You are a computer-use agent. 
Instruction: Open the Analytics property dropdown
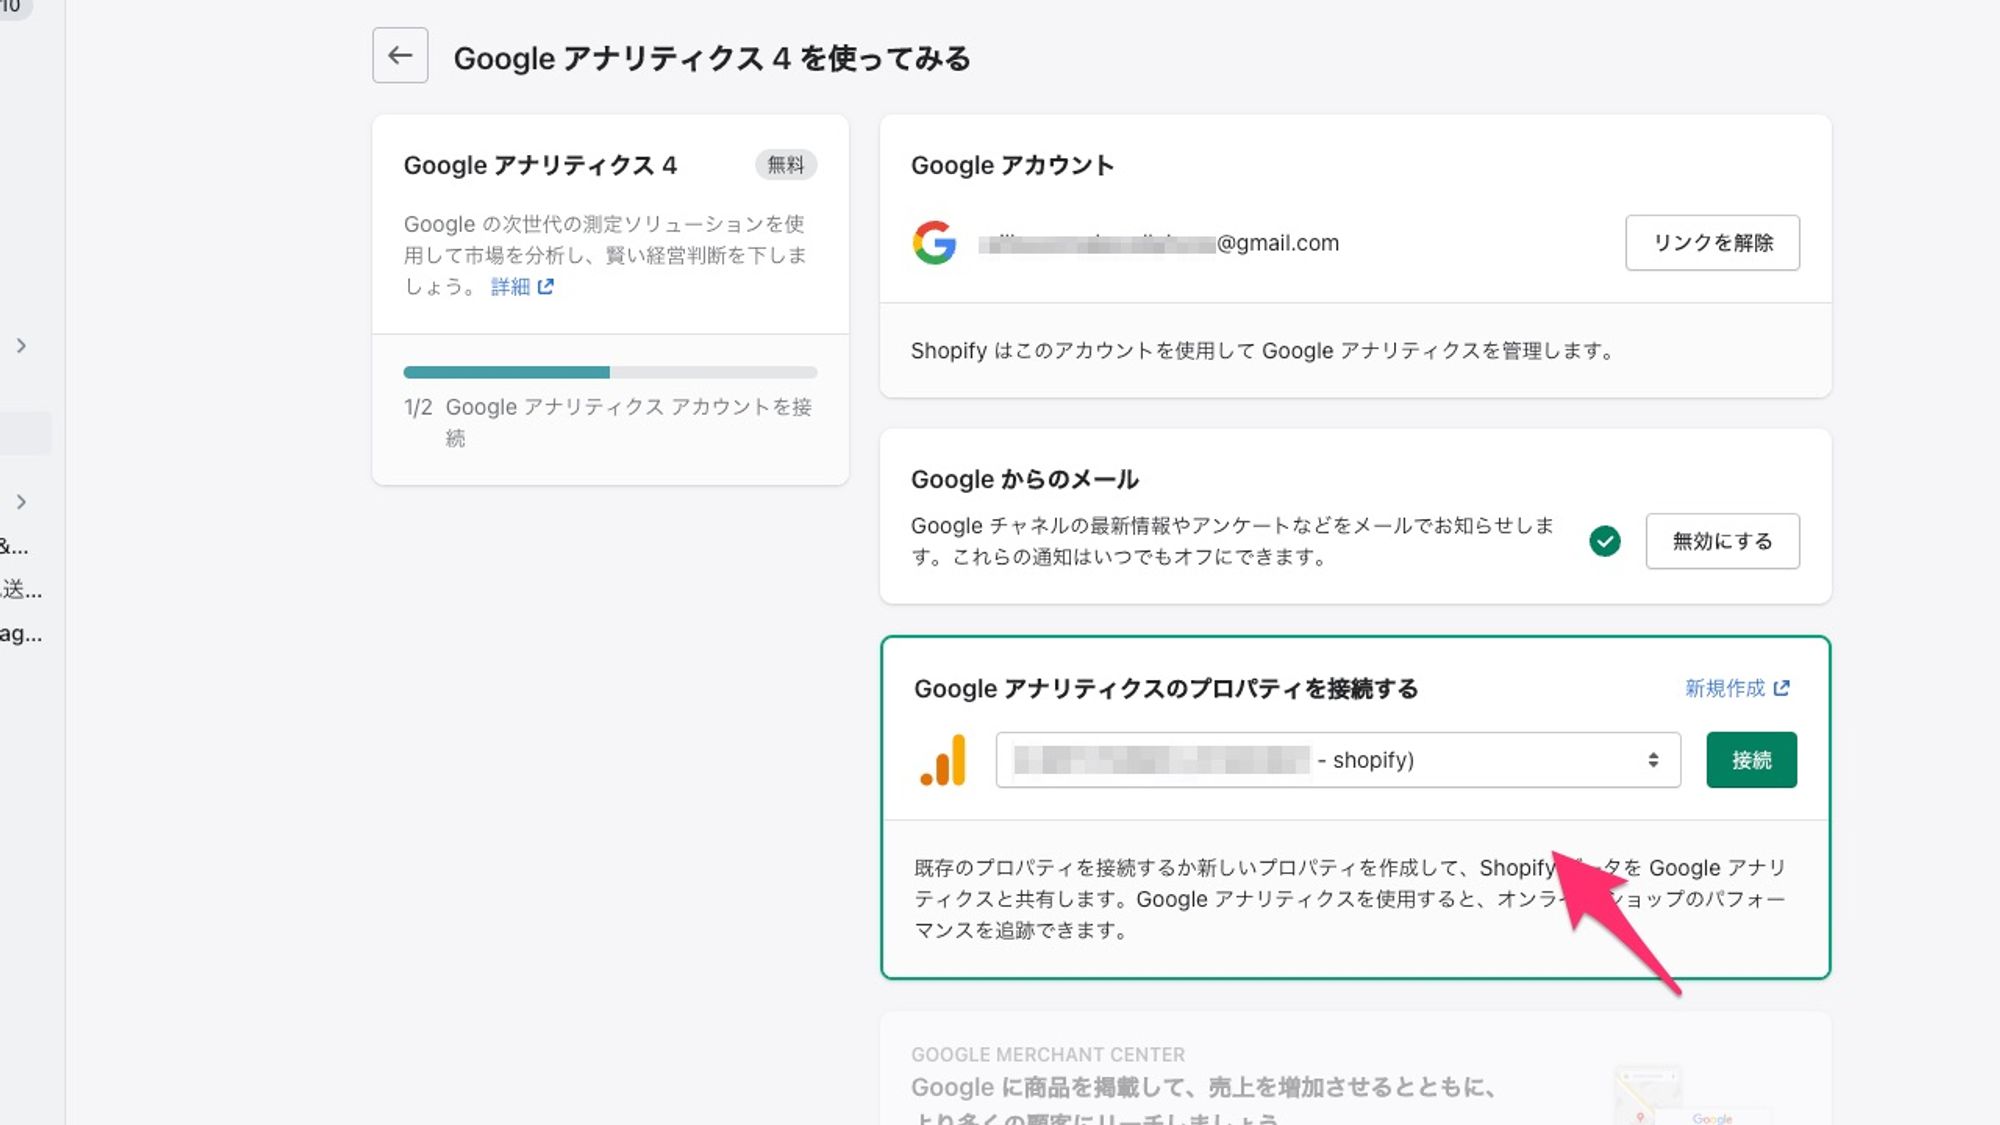(x=1338, y=760)
